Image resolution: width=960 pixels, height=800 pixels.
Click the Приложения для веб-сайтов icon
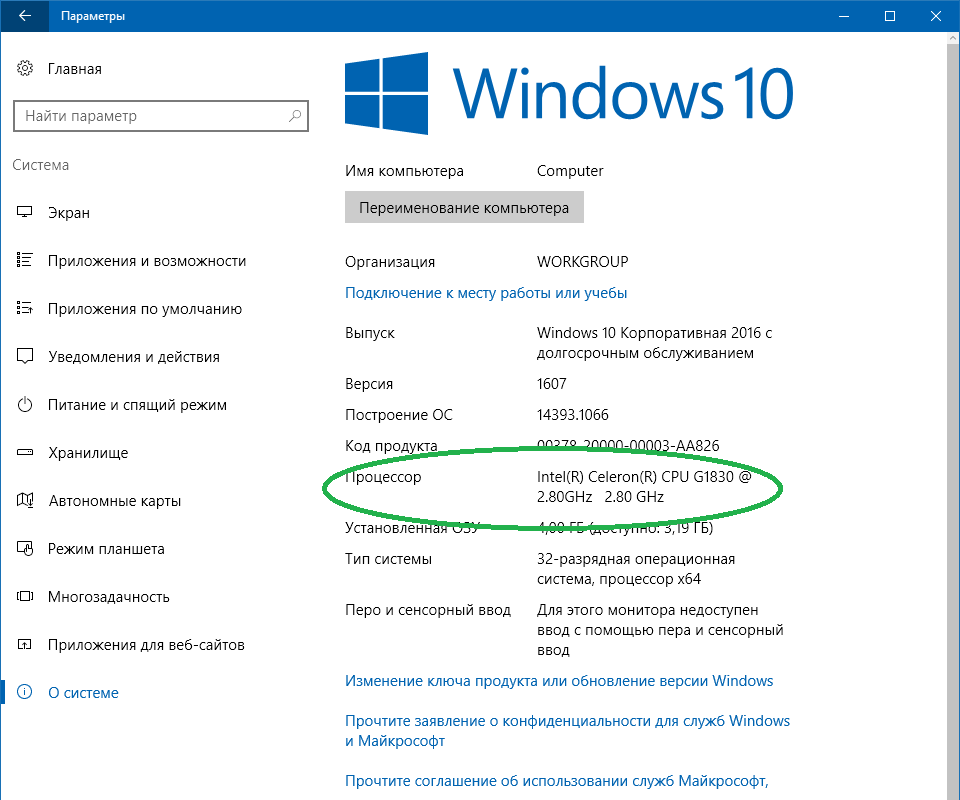pyautogui.click(x=24, y=645)
